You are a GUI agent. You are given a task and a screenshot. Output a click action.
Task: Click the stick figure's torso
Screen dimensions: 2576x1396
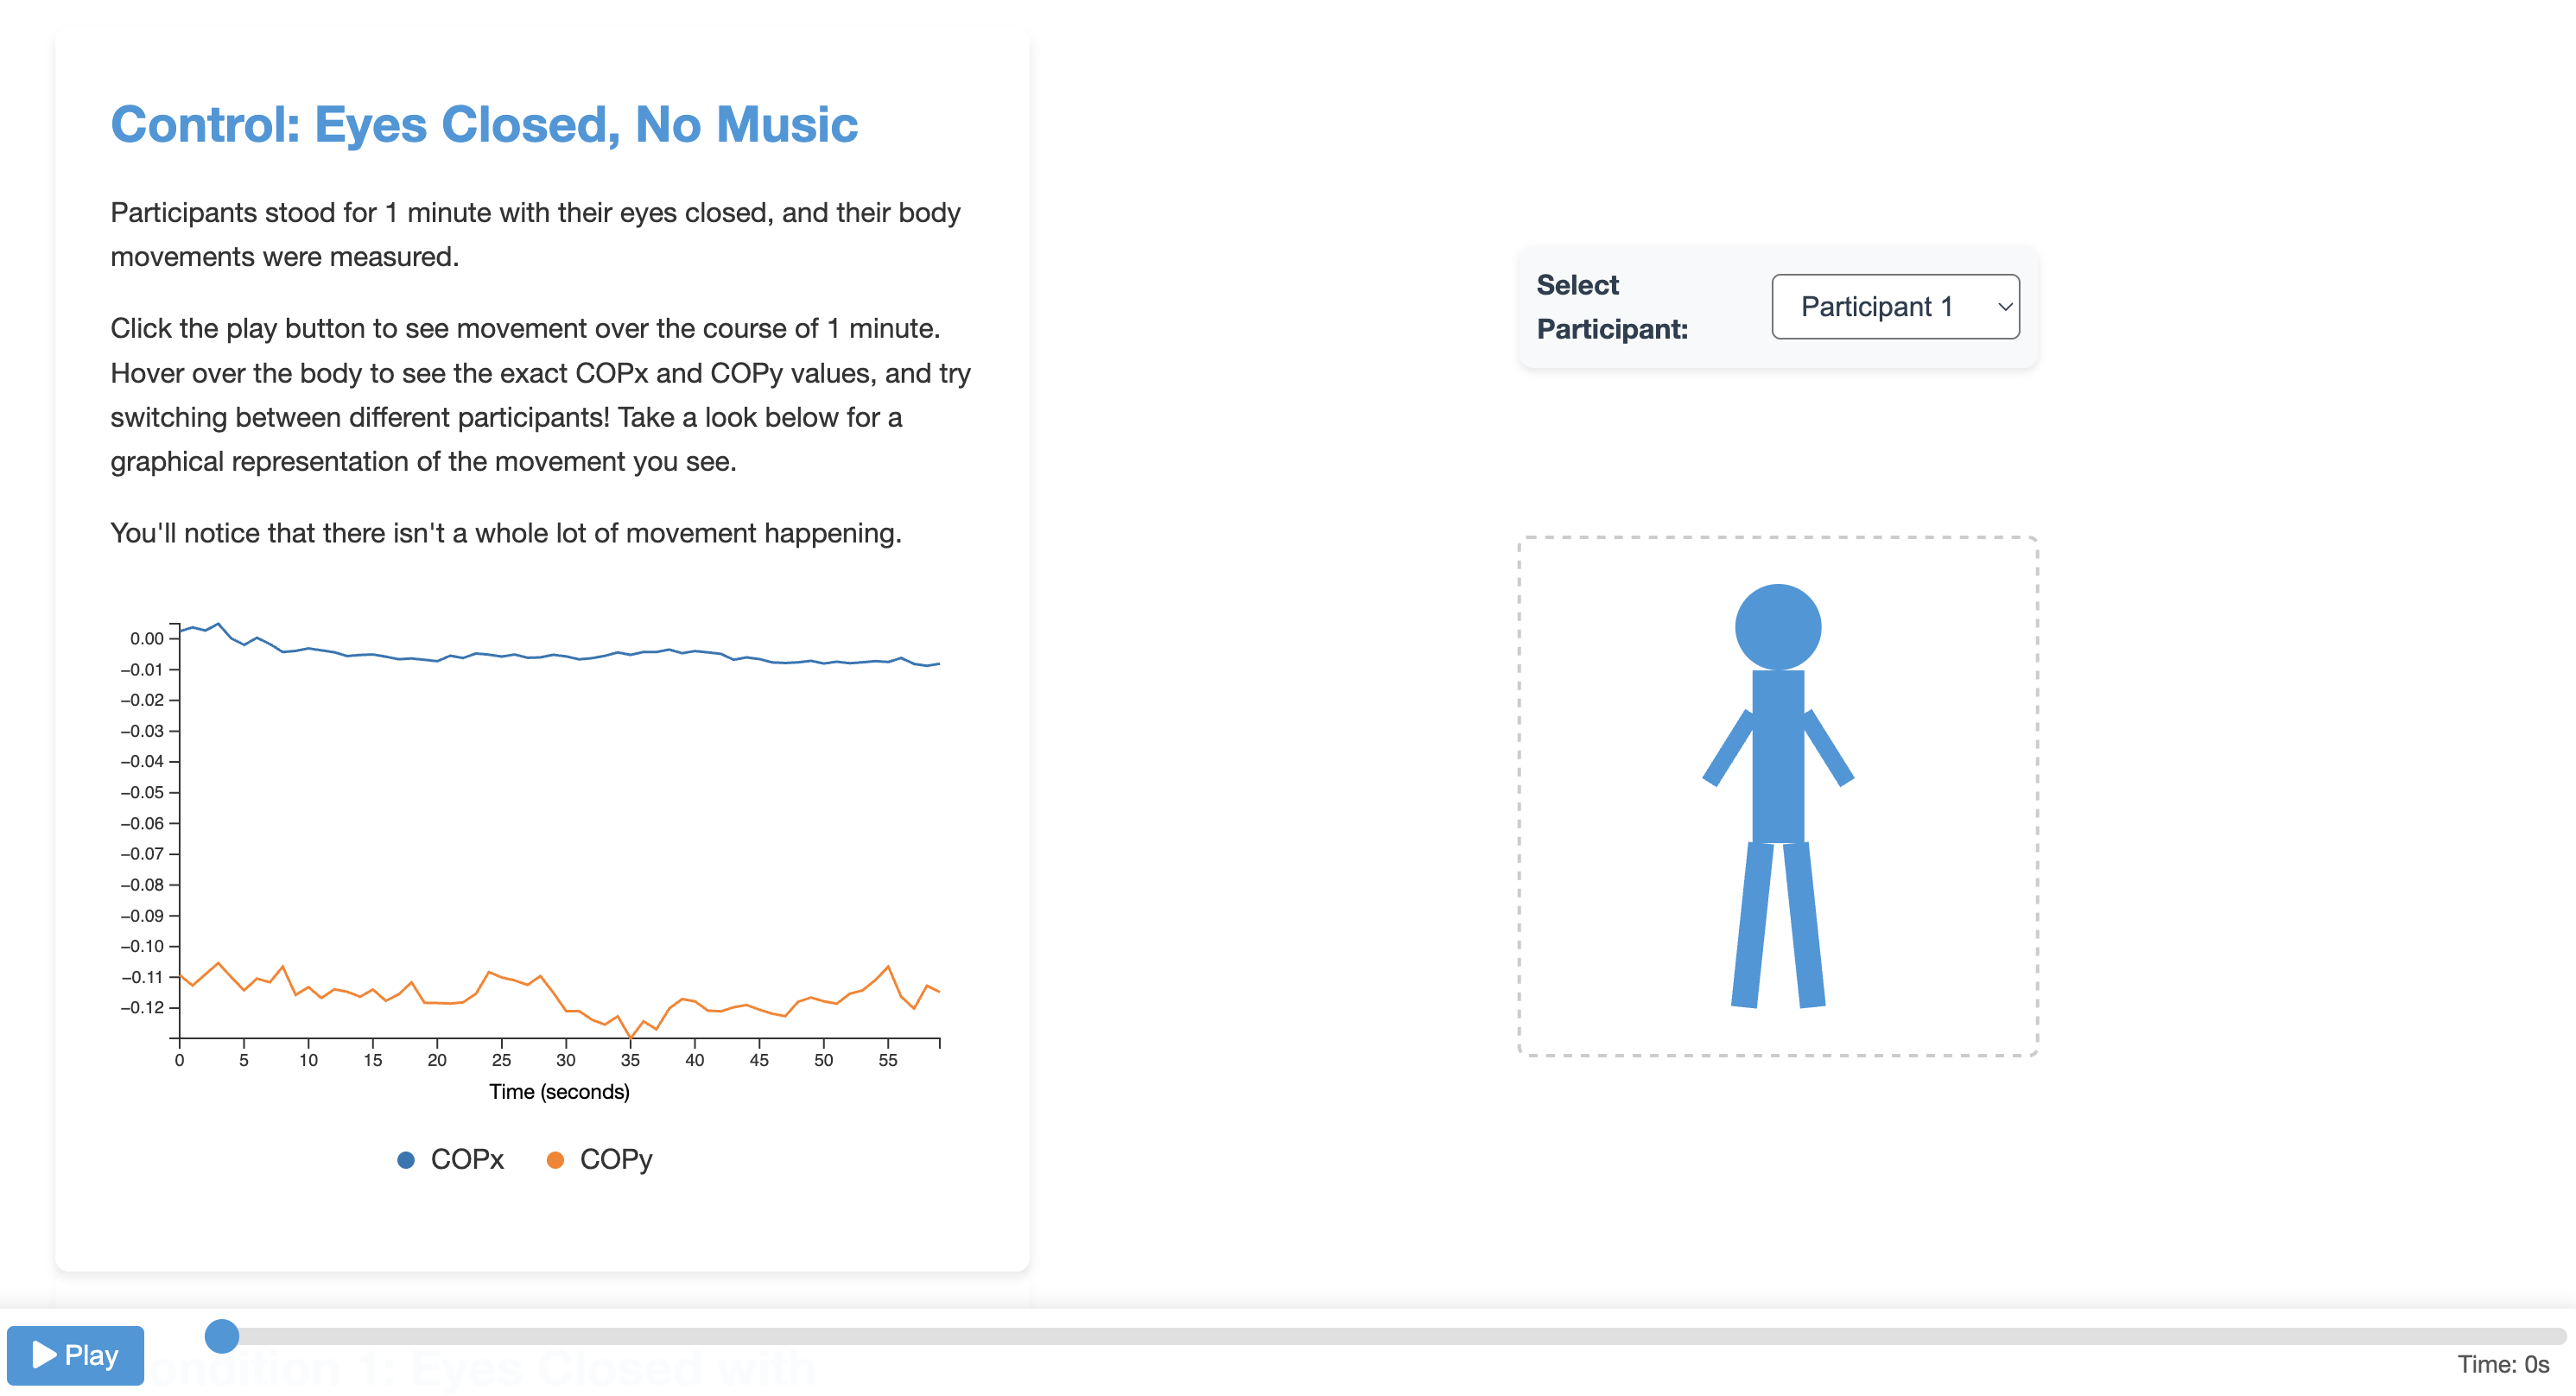1778,757
